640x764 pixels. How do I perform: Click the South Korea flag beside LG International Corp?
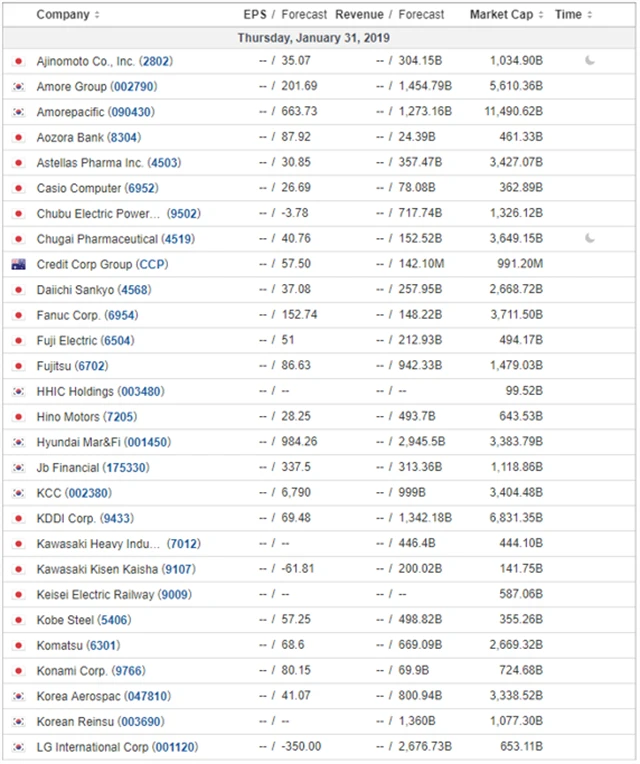[x=17, y=747]
